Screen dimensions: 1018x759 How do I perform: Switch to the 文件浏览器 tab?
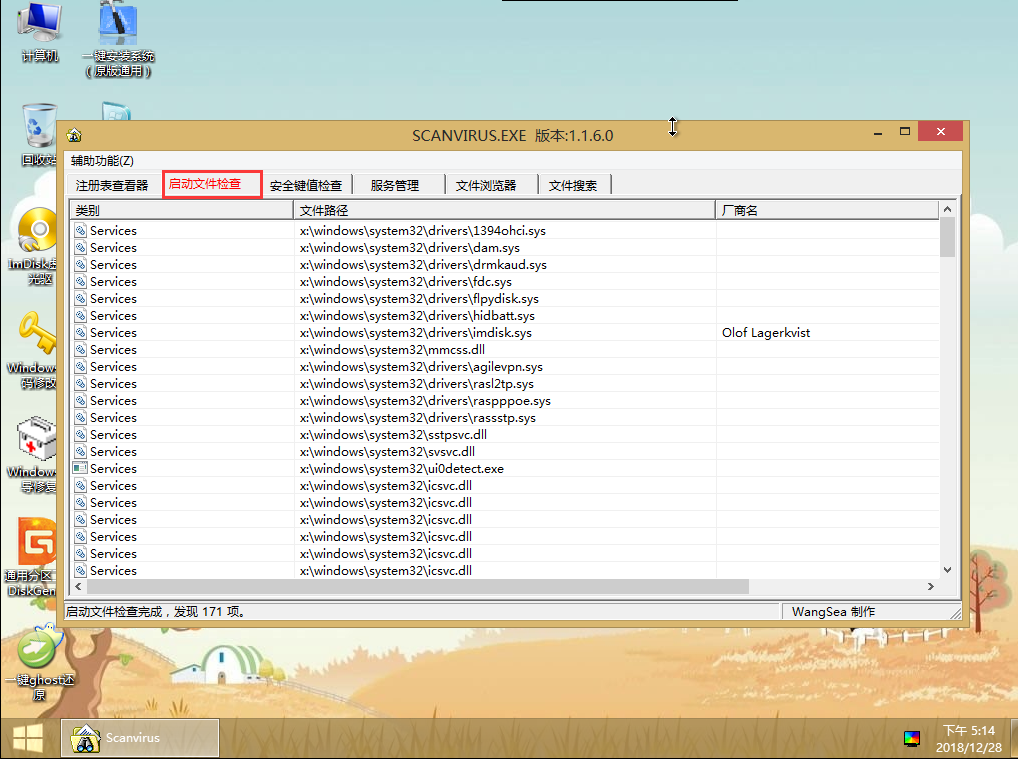click(x=486, y=185)
